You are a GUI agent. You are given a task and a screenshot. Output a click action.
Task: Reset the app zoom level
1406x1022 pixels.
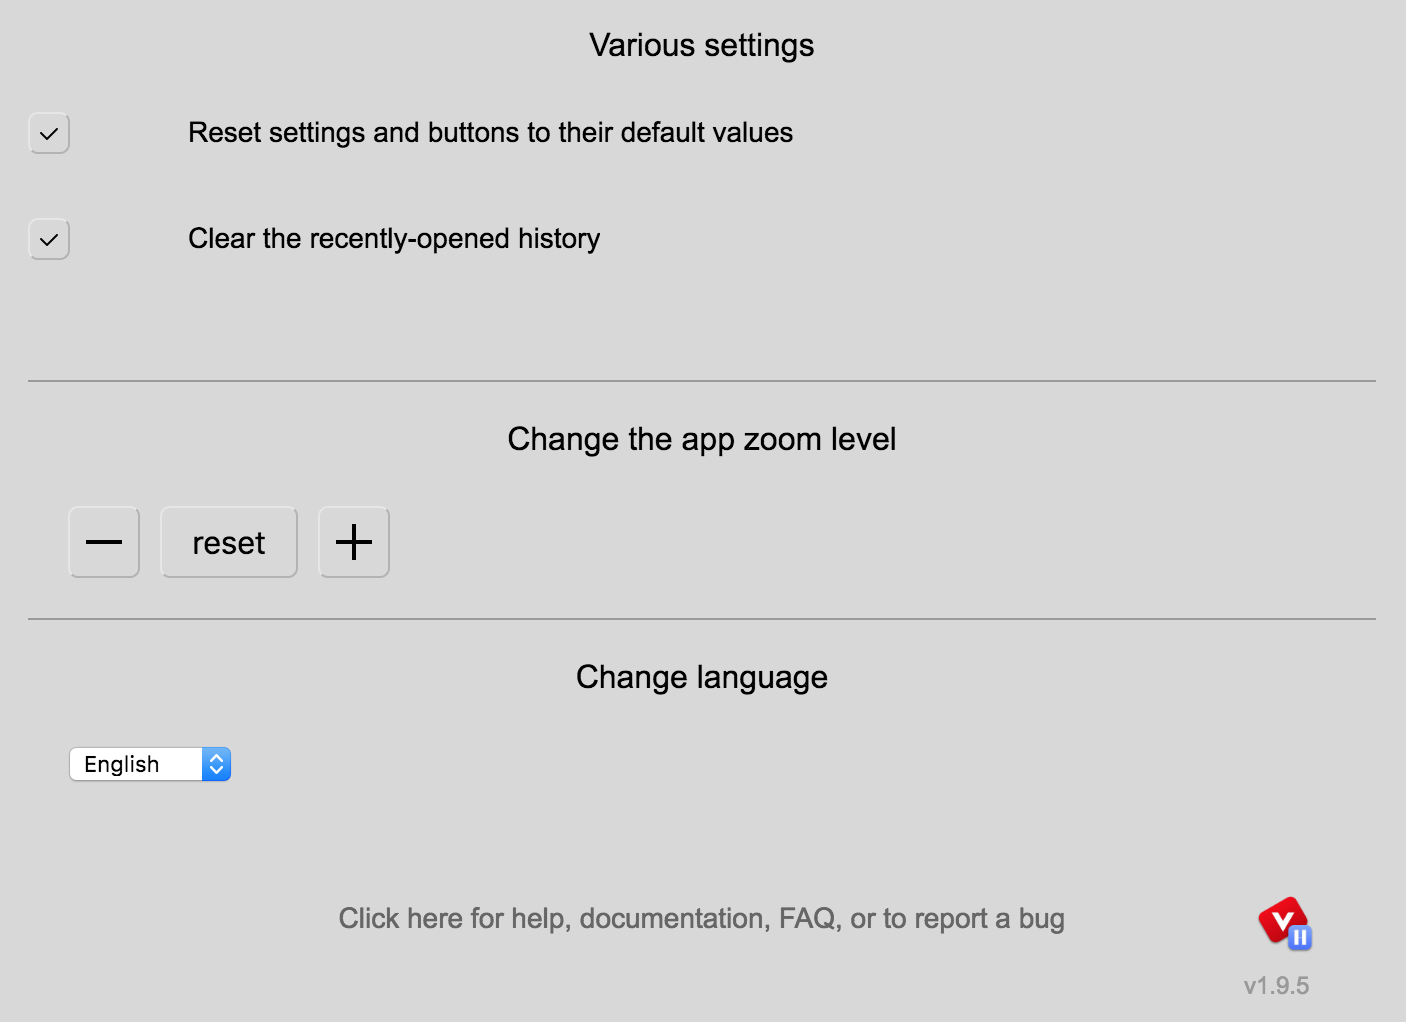click(x=229, y=542)
